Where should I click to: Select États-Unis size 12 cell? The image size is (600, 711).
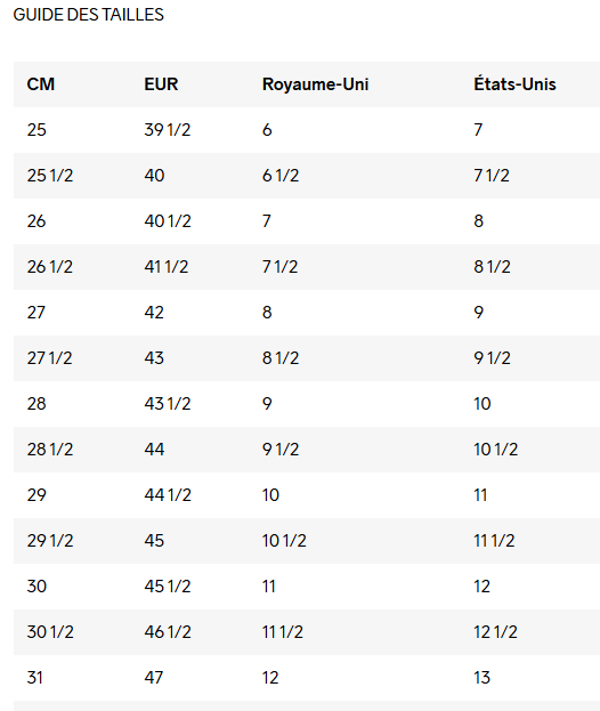pyautogui.click(x=482, y=586)
